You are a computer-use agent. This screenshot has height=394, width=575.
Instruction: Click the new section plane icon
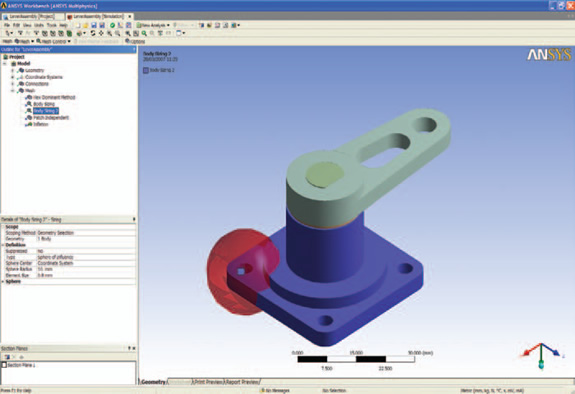(7, 357)
